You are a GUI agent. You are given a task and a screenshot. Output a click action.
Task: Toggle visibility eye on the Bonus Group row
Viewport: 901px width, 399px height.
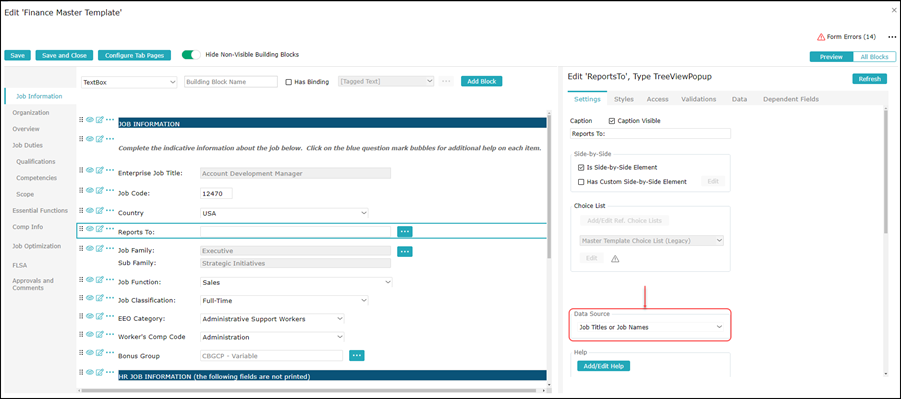[90, 352]
